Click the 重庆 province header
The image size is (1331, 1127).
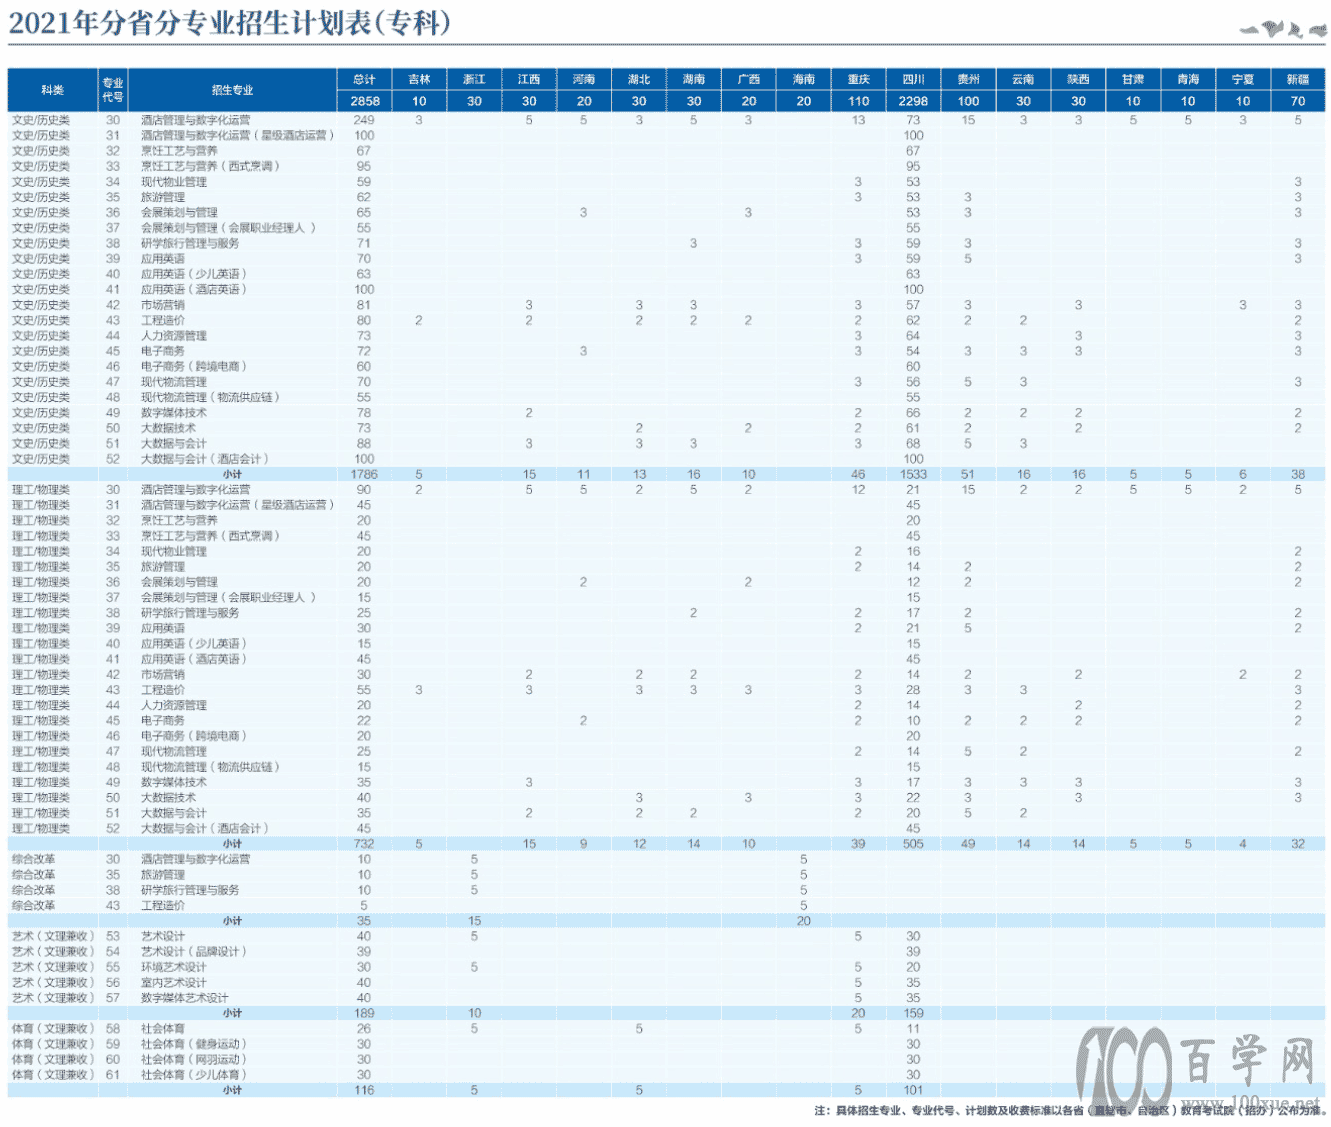(859, 79)
